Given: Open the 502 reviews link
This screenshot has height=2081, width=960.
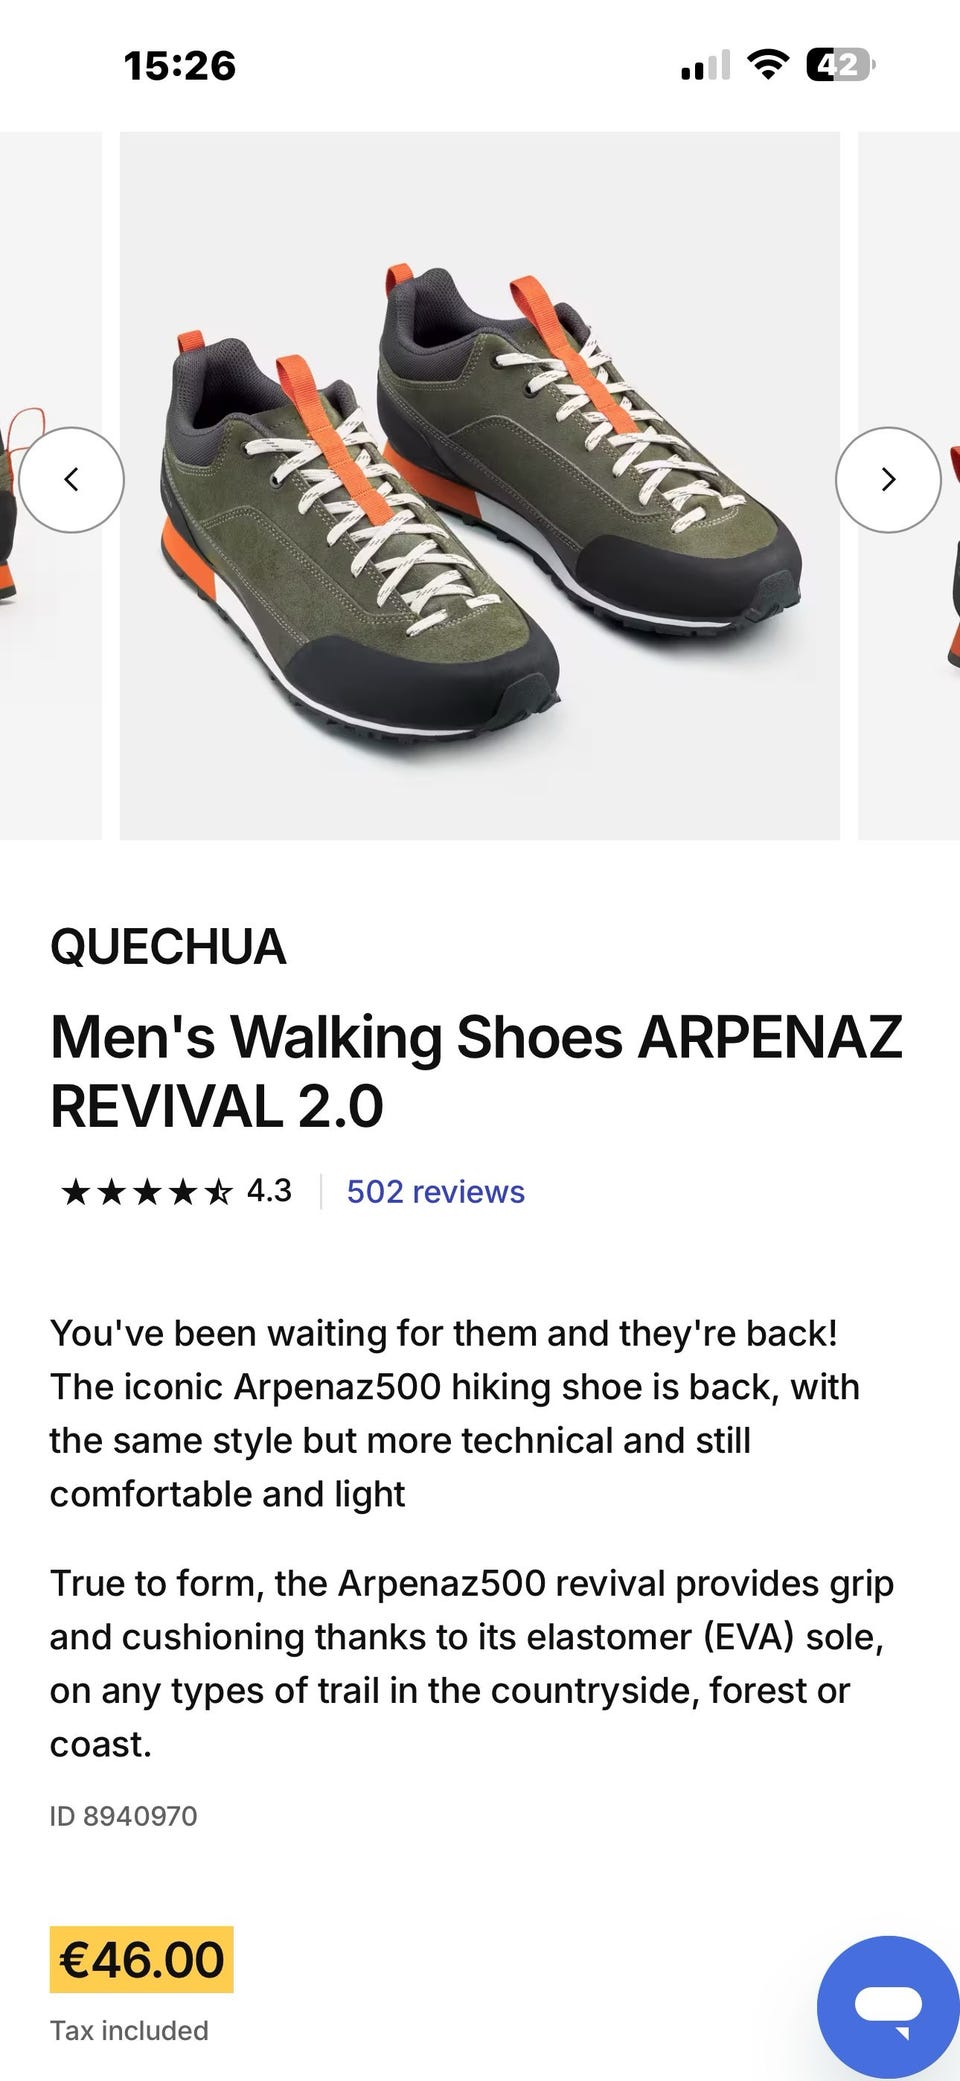Looking at the screenshot, I should click(x=436, y=1192).
